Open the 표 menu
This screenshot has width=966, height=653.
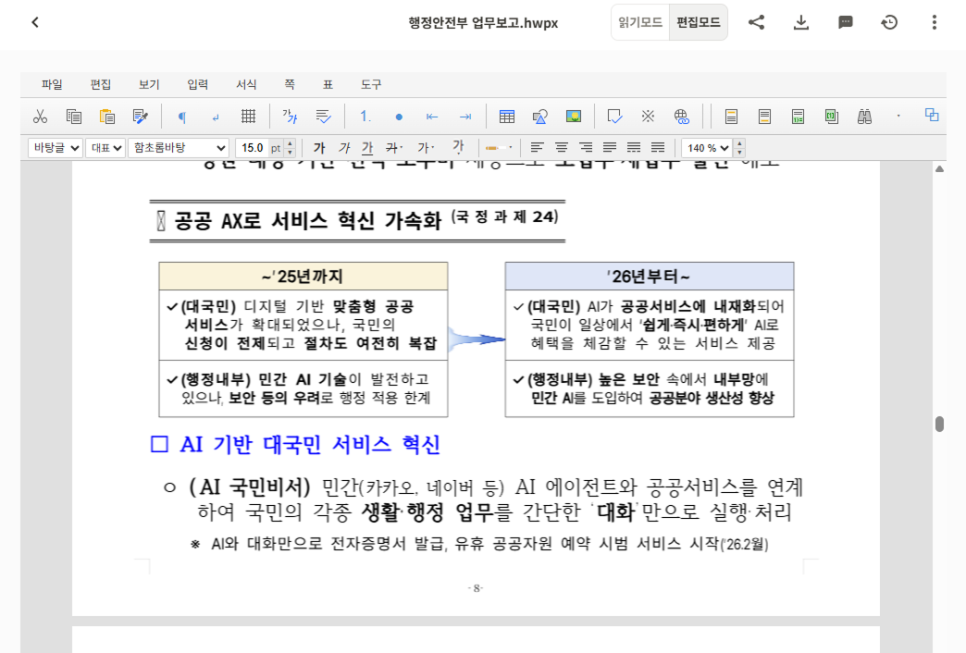(x=328, y=84)
